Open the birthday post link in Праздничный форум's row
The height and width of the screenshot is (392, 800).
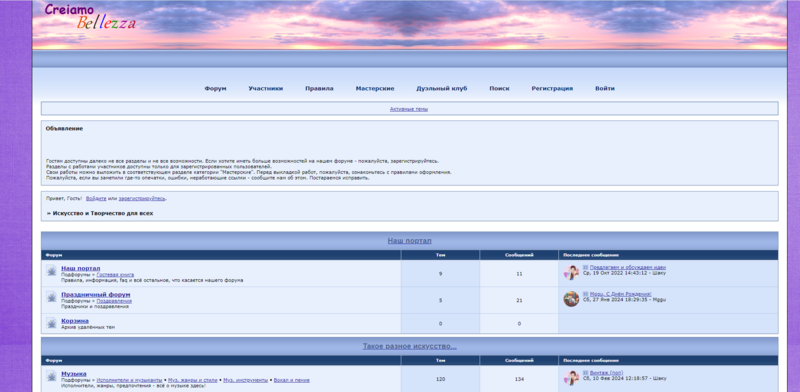620,294
